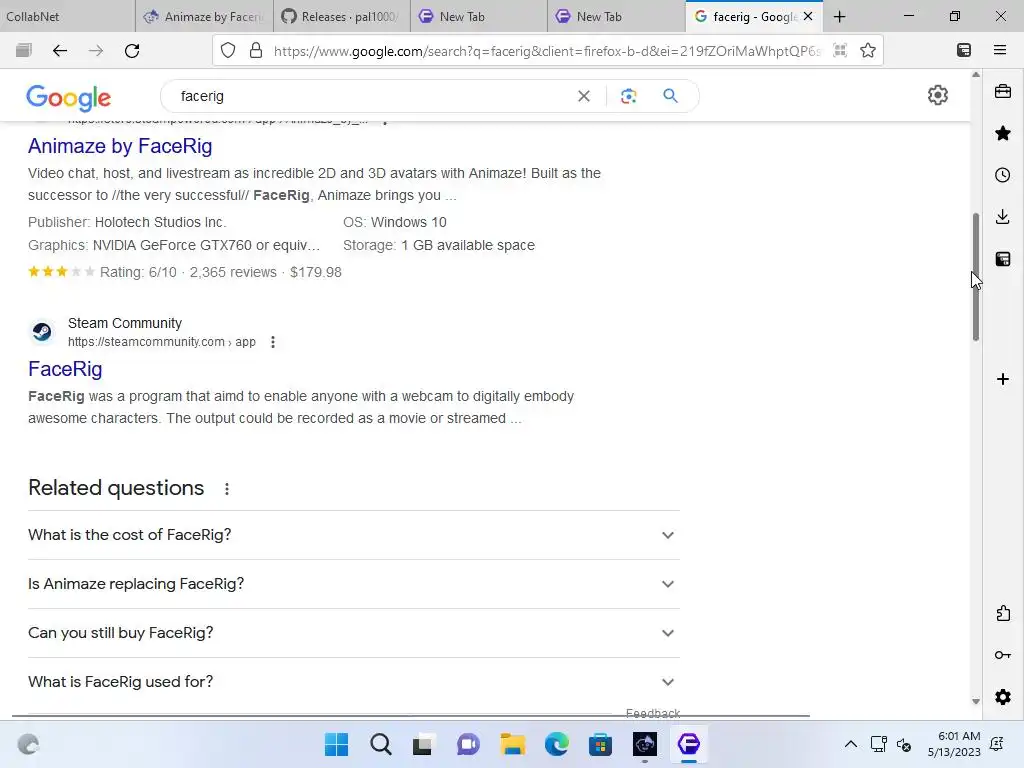Switch to Animaze by Facerig tab
The height and width of the screenshot is (768, 1024).
204,16
